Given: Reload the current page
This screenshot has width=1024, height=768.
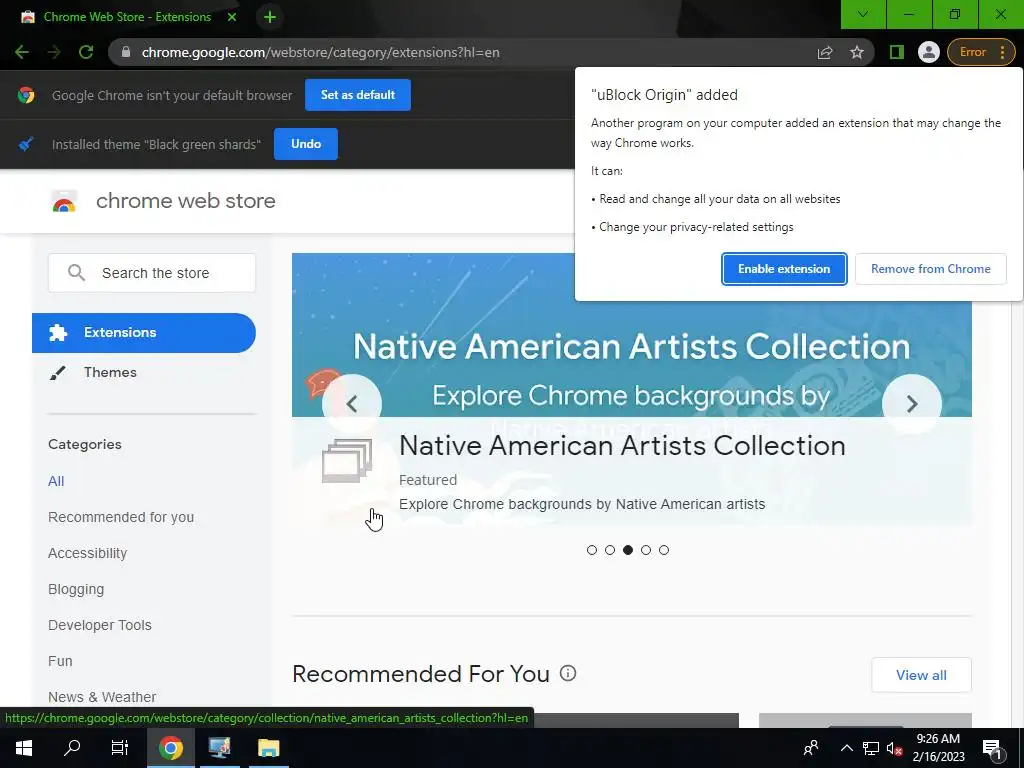Looking at the screenshot, I should coord(86,52).
